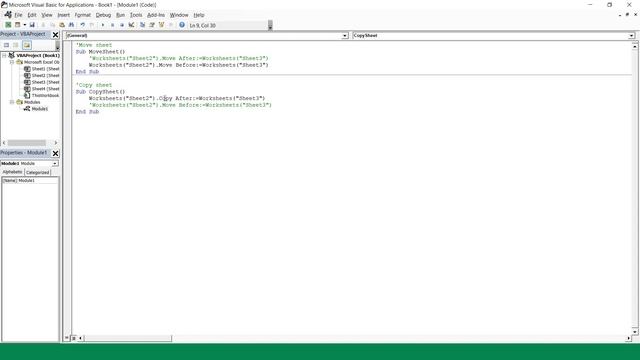Select Sheet4 in the project tree
640x360 pixels.
(x=42, y=89)
